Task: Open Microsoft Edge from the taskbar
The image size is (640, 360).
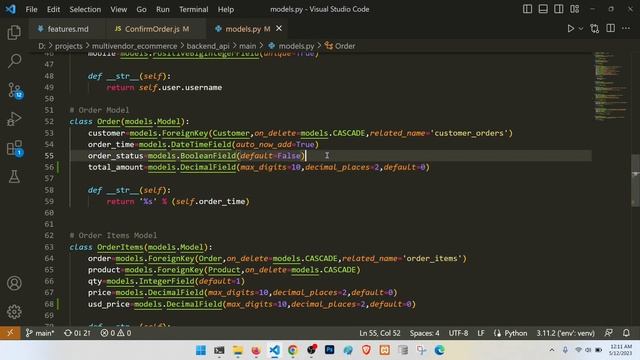Action: tap(440, 350)
